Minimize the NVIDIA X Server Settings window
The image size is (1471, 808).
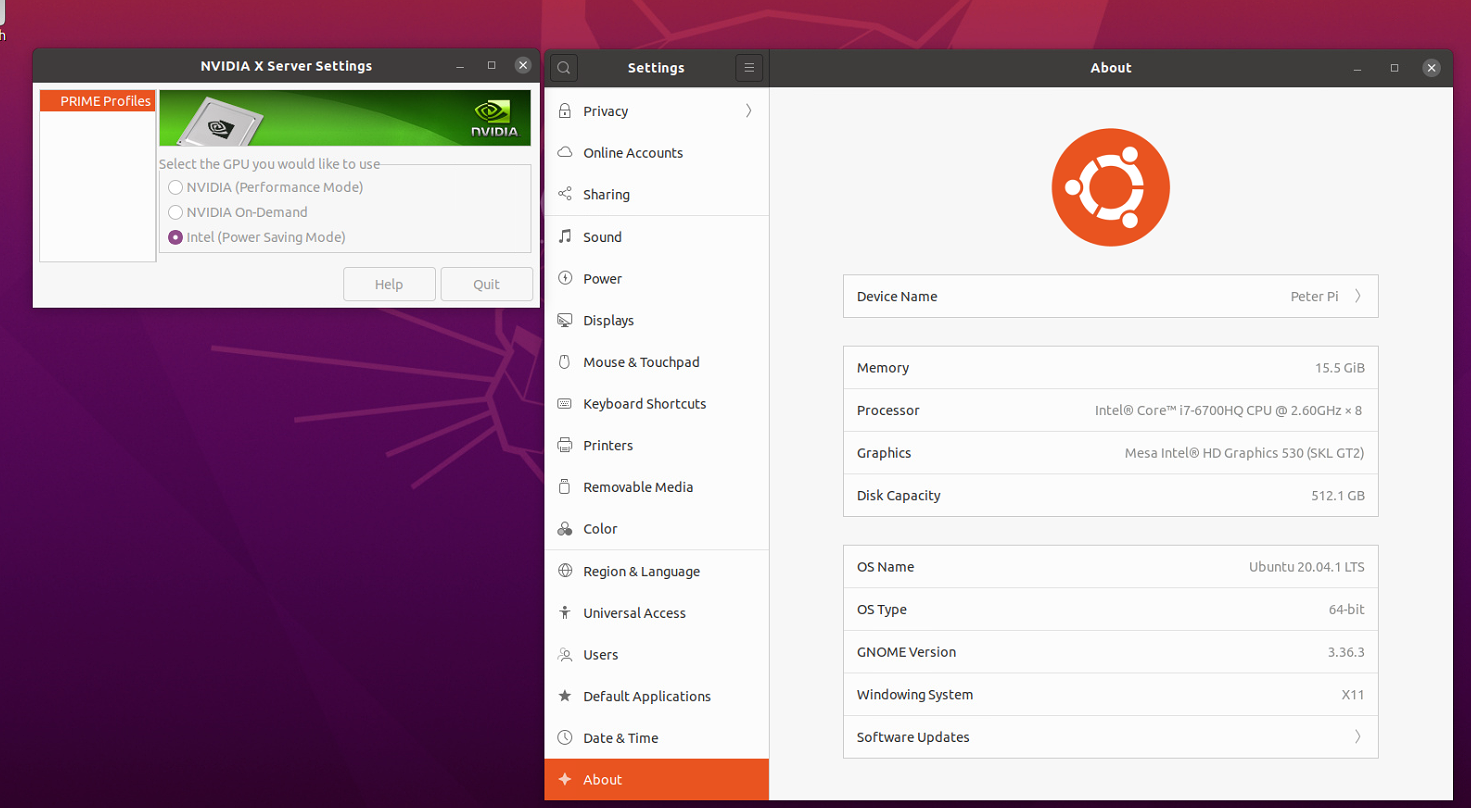pyautogui.click(x=460, y=66)
